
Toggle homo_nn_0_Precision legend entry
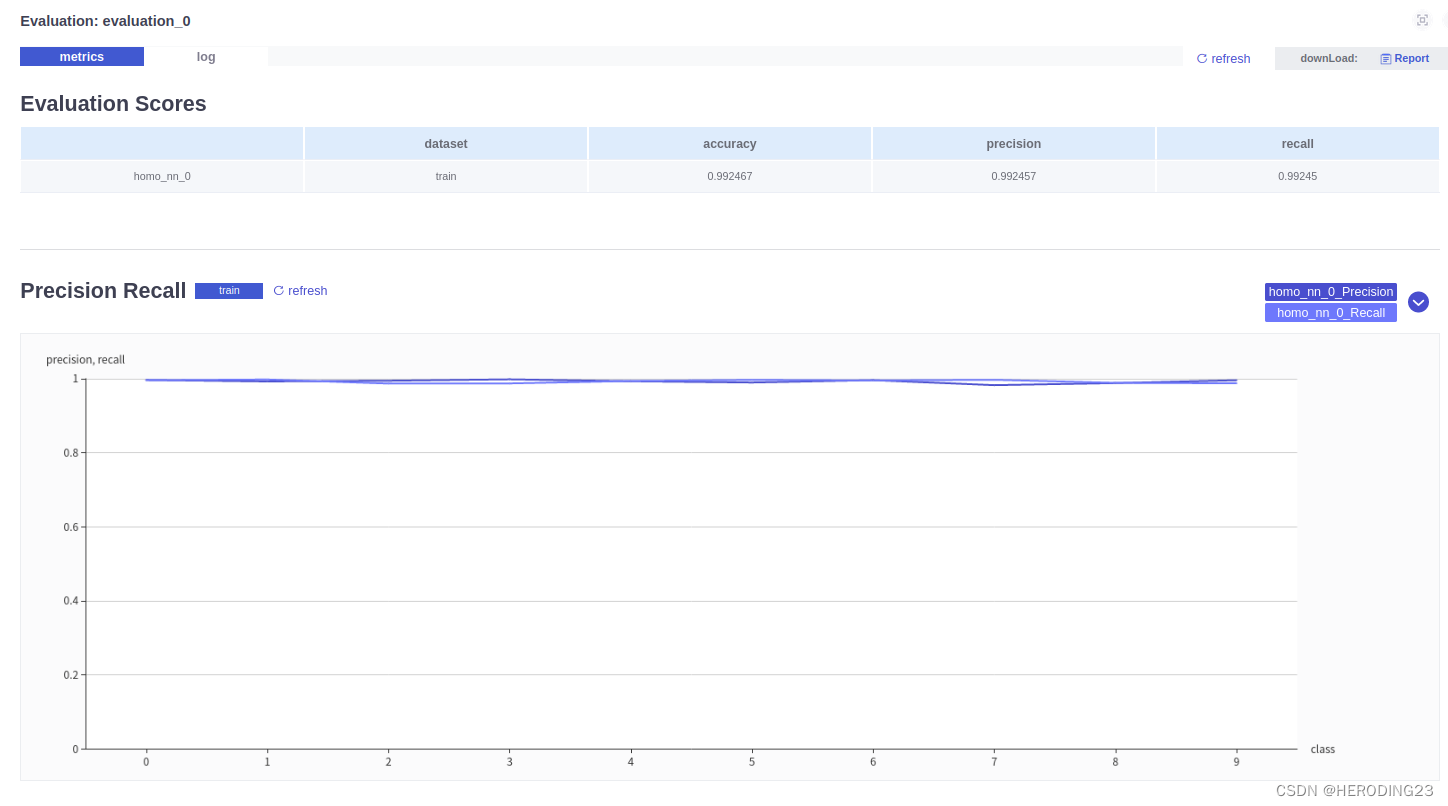1331,292
